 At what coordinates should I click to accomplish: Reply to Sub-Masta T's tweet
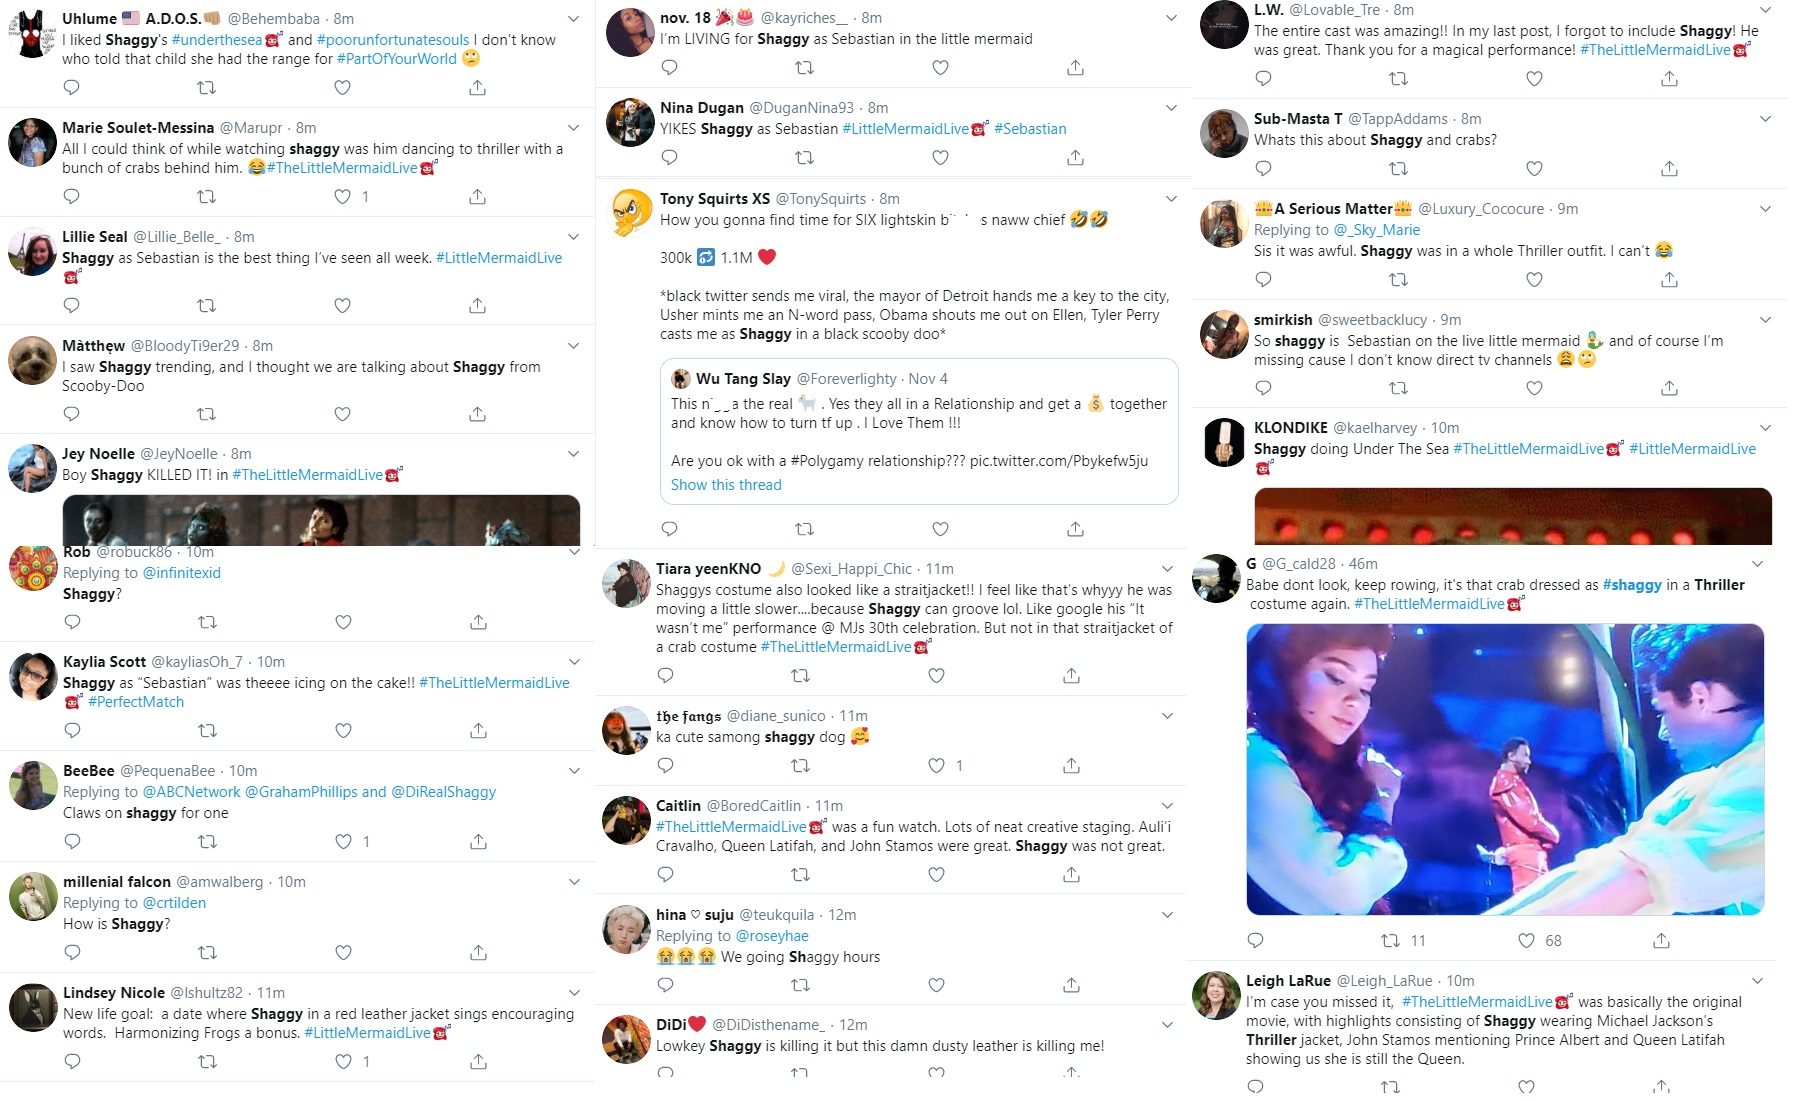pyautogui.click(x=1263, y=168)
